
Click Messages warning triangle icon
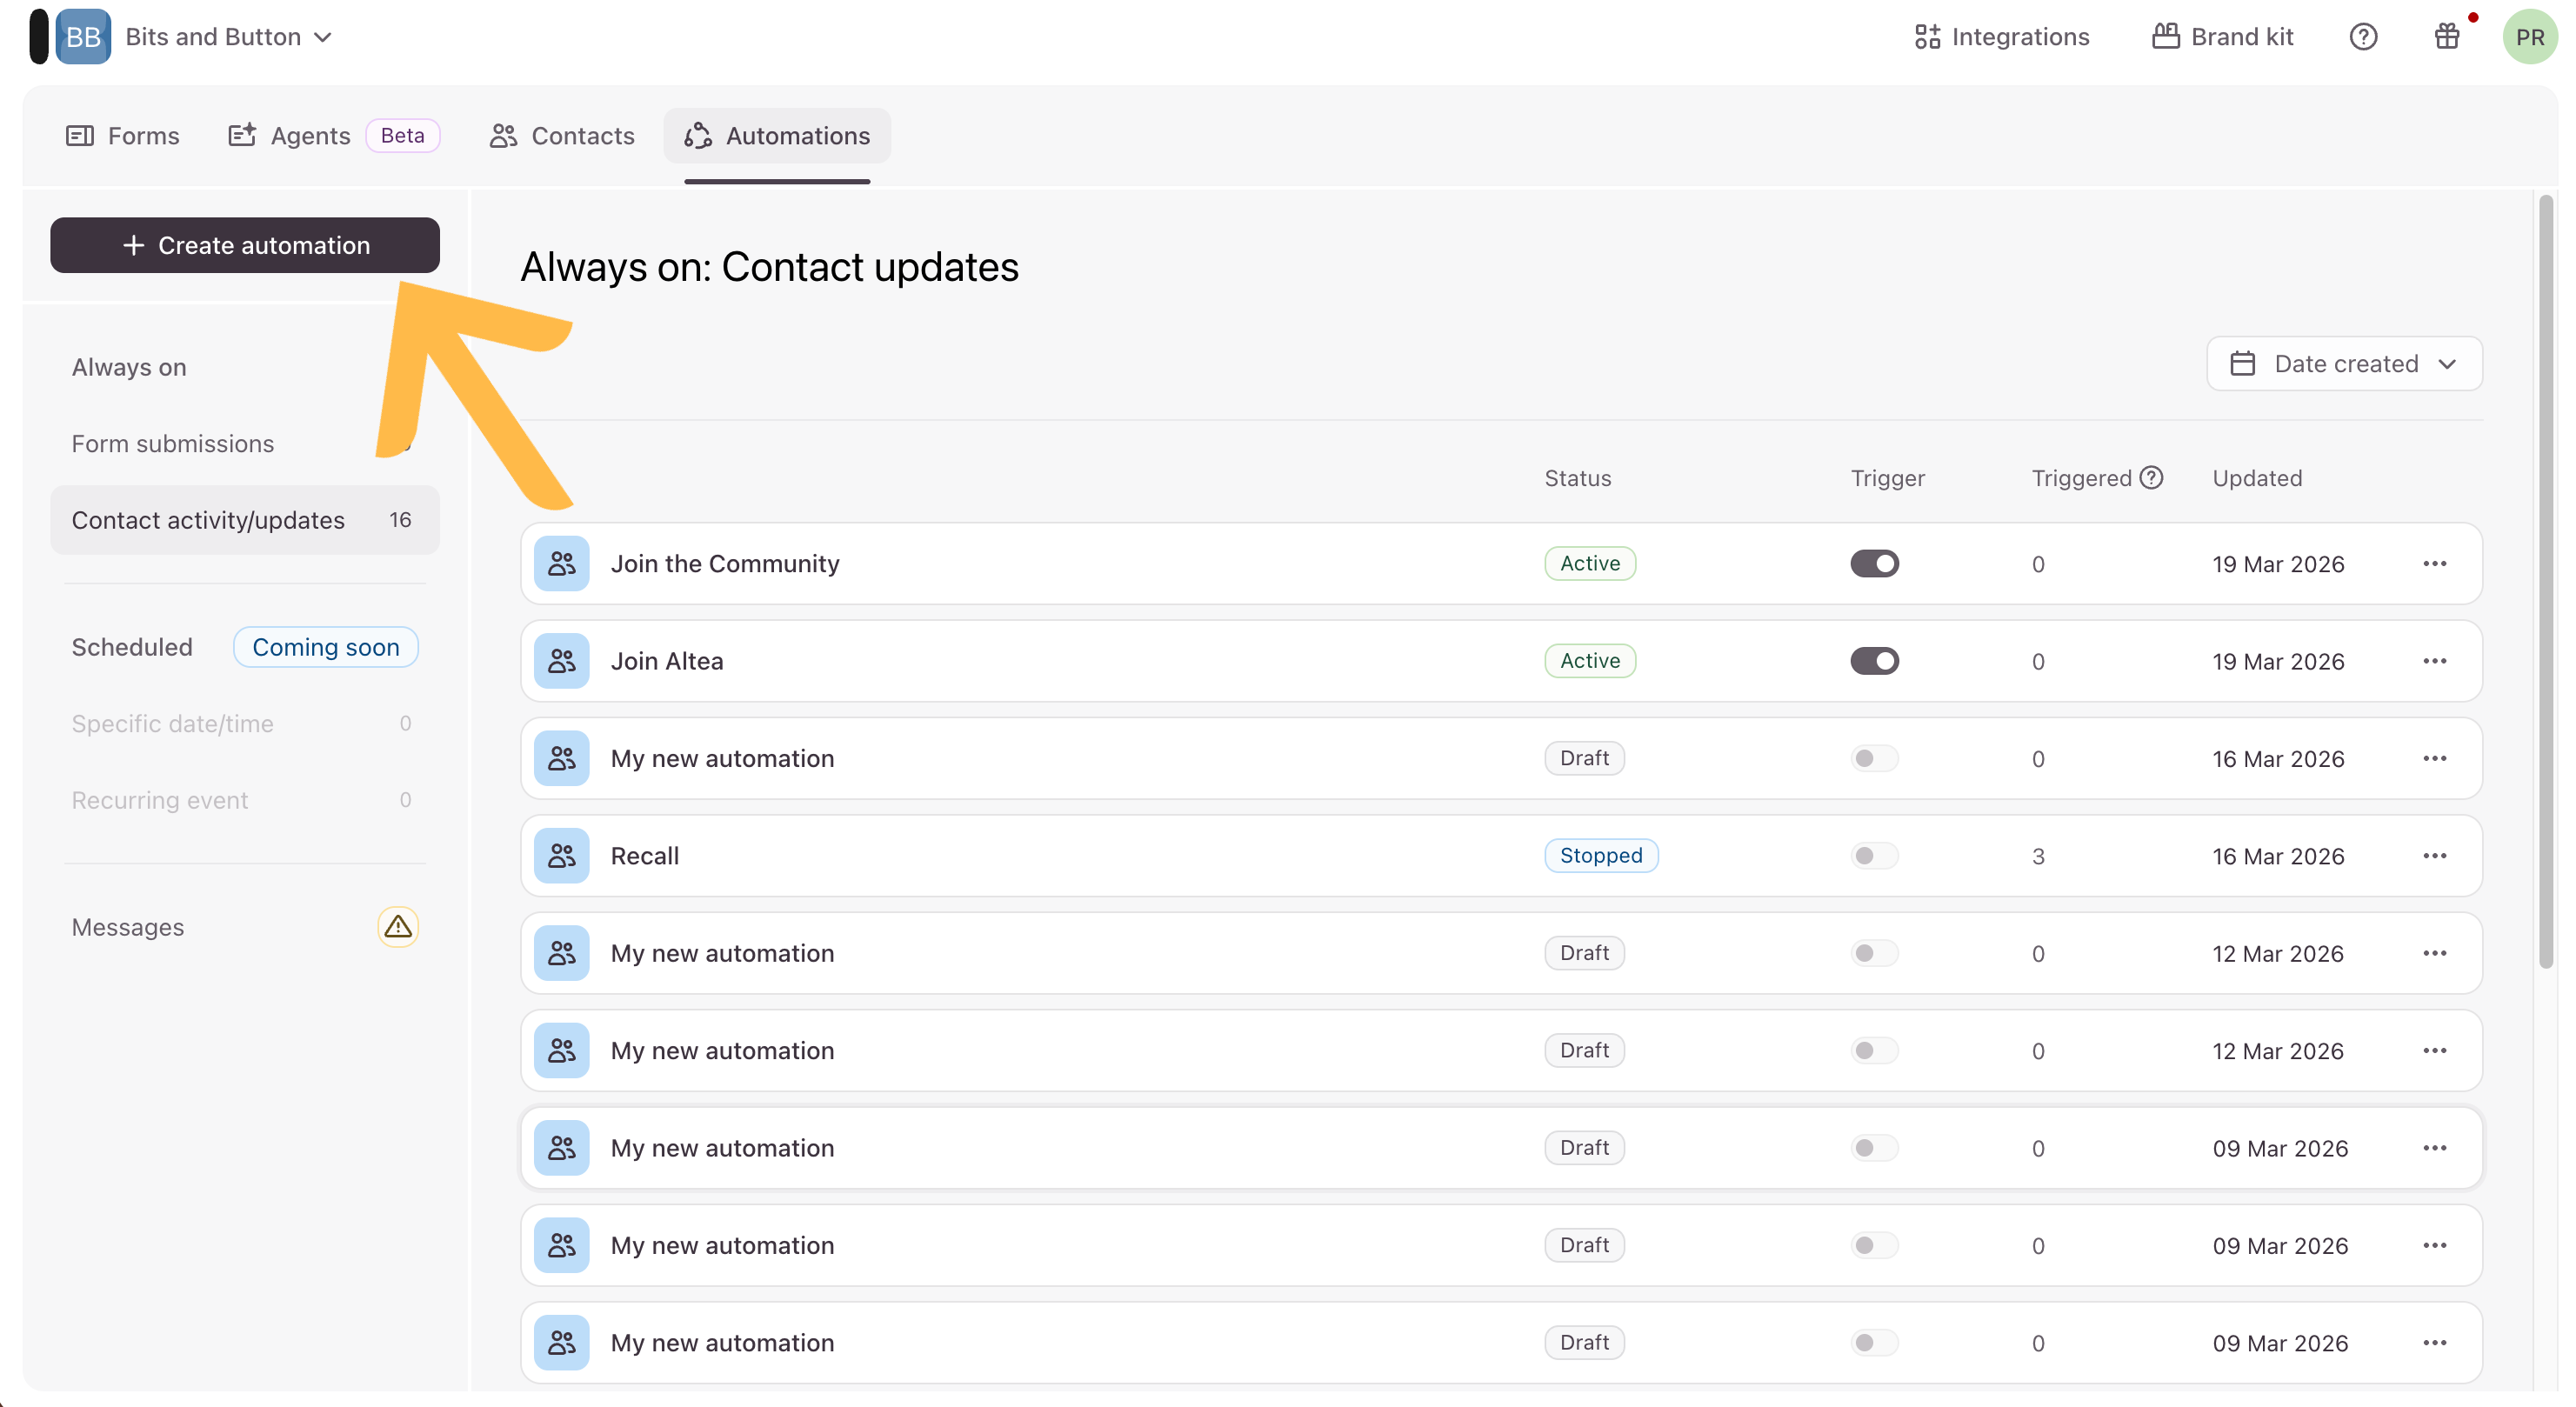coord(398,927)
